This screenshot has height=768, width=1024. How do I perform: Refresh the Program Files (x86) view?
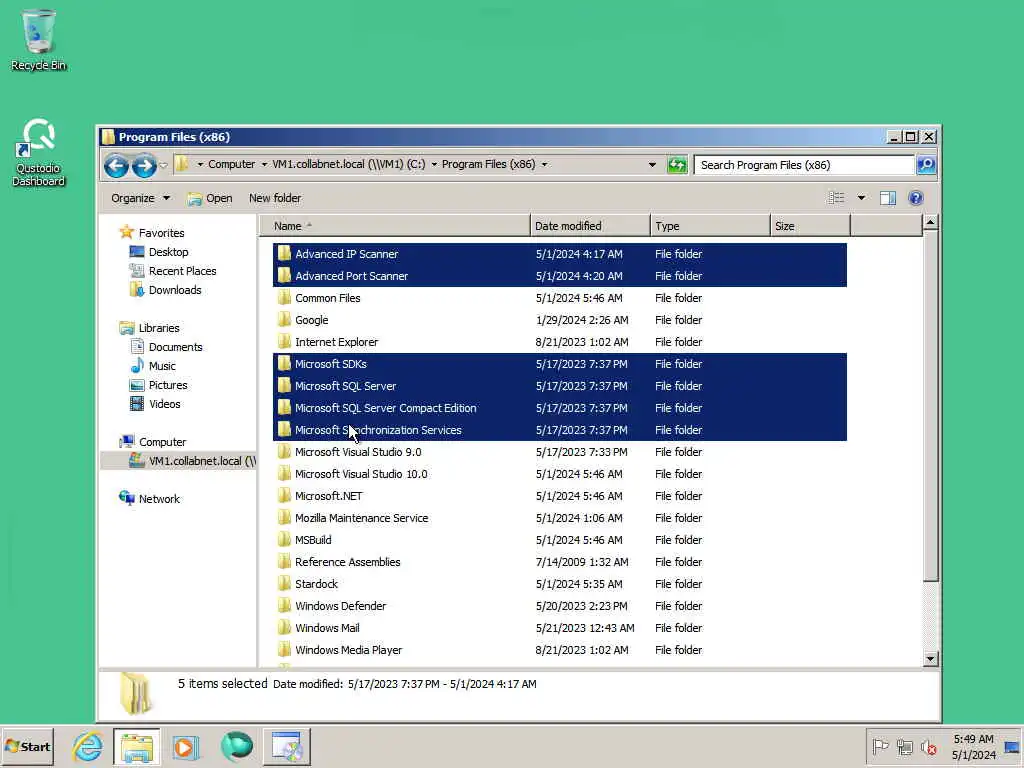click(677, 165)
